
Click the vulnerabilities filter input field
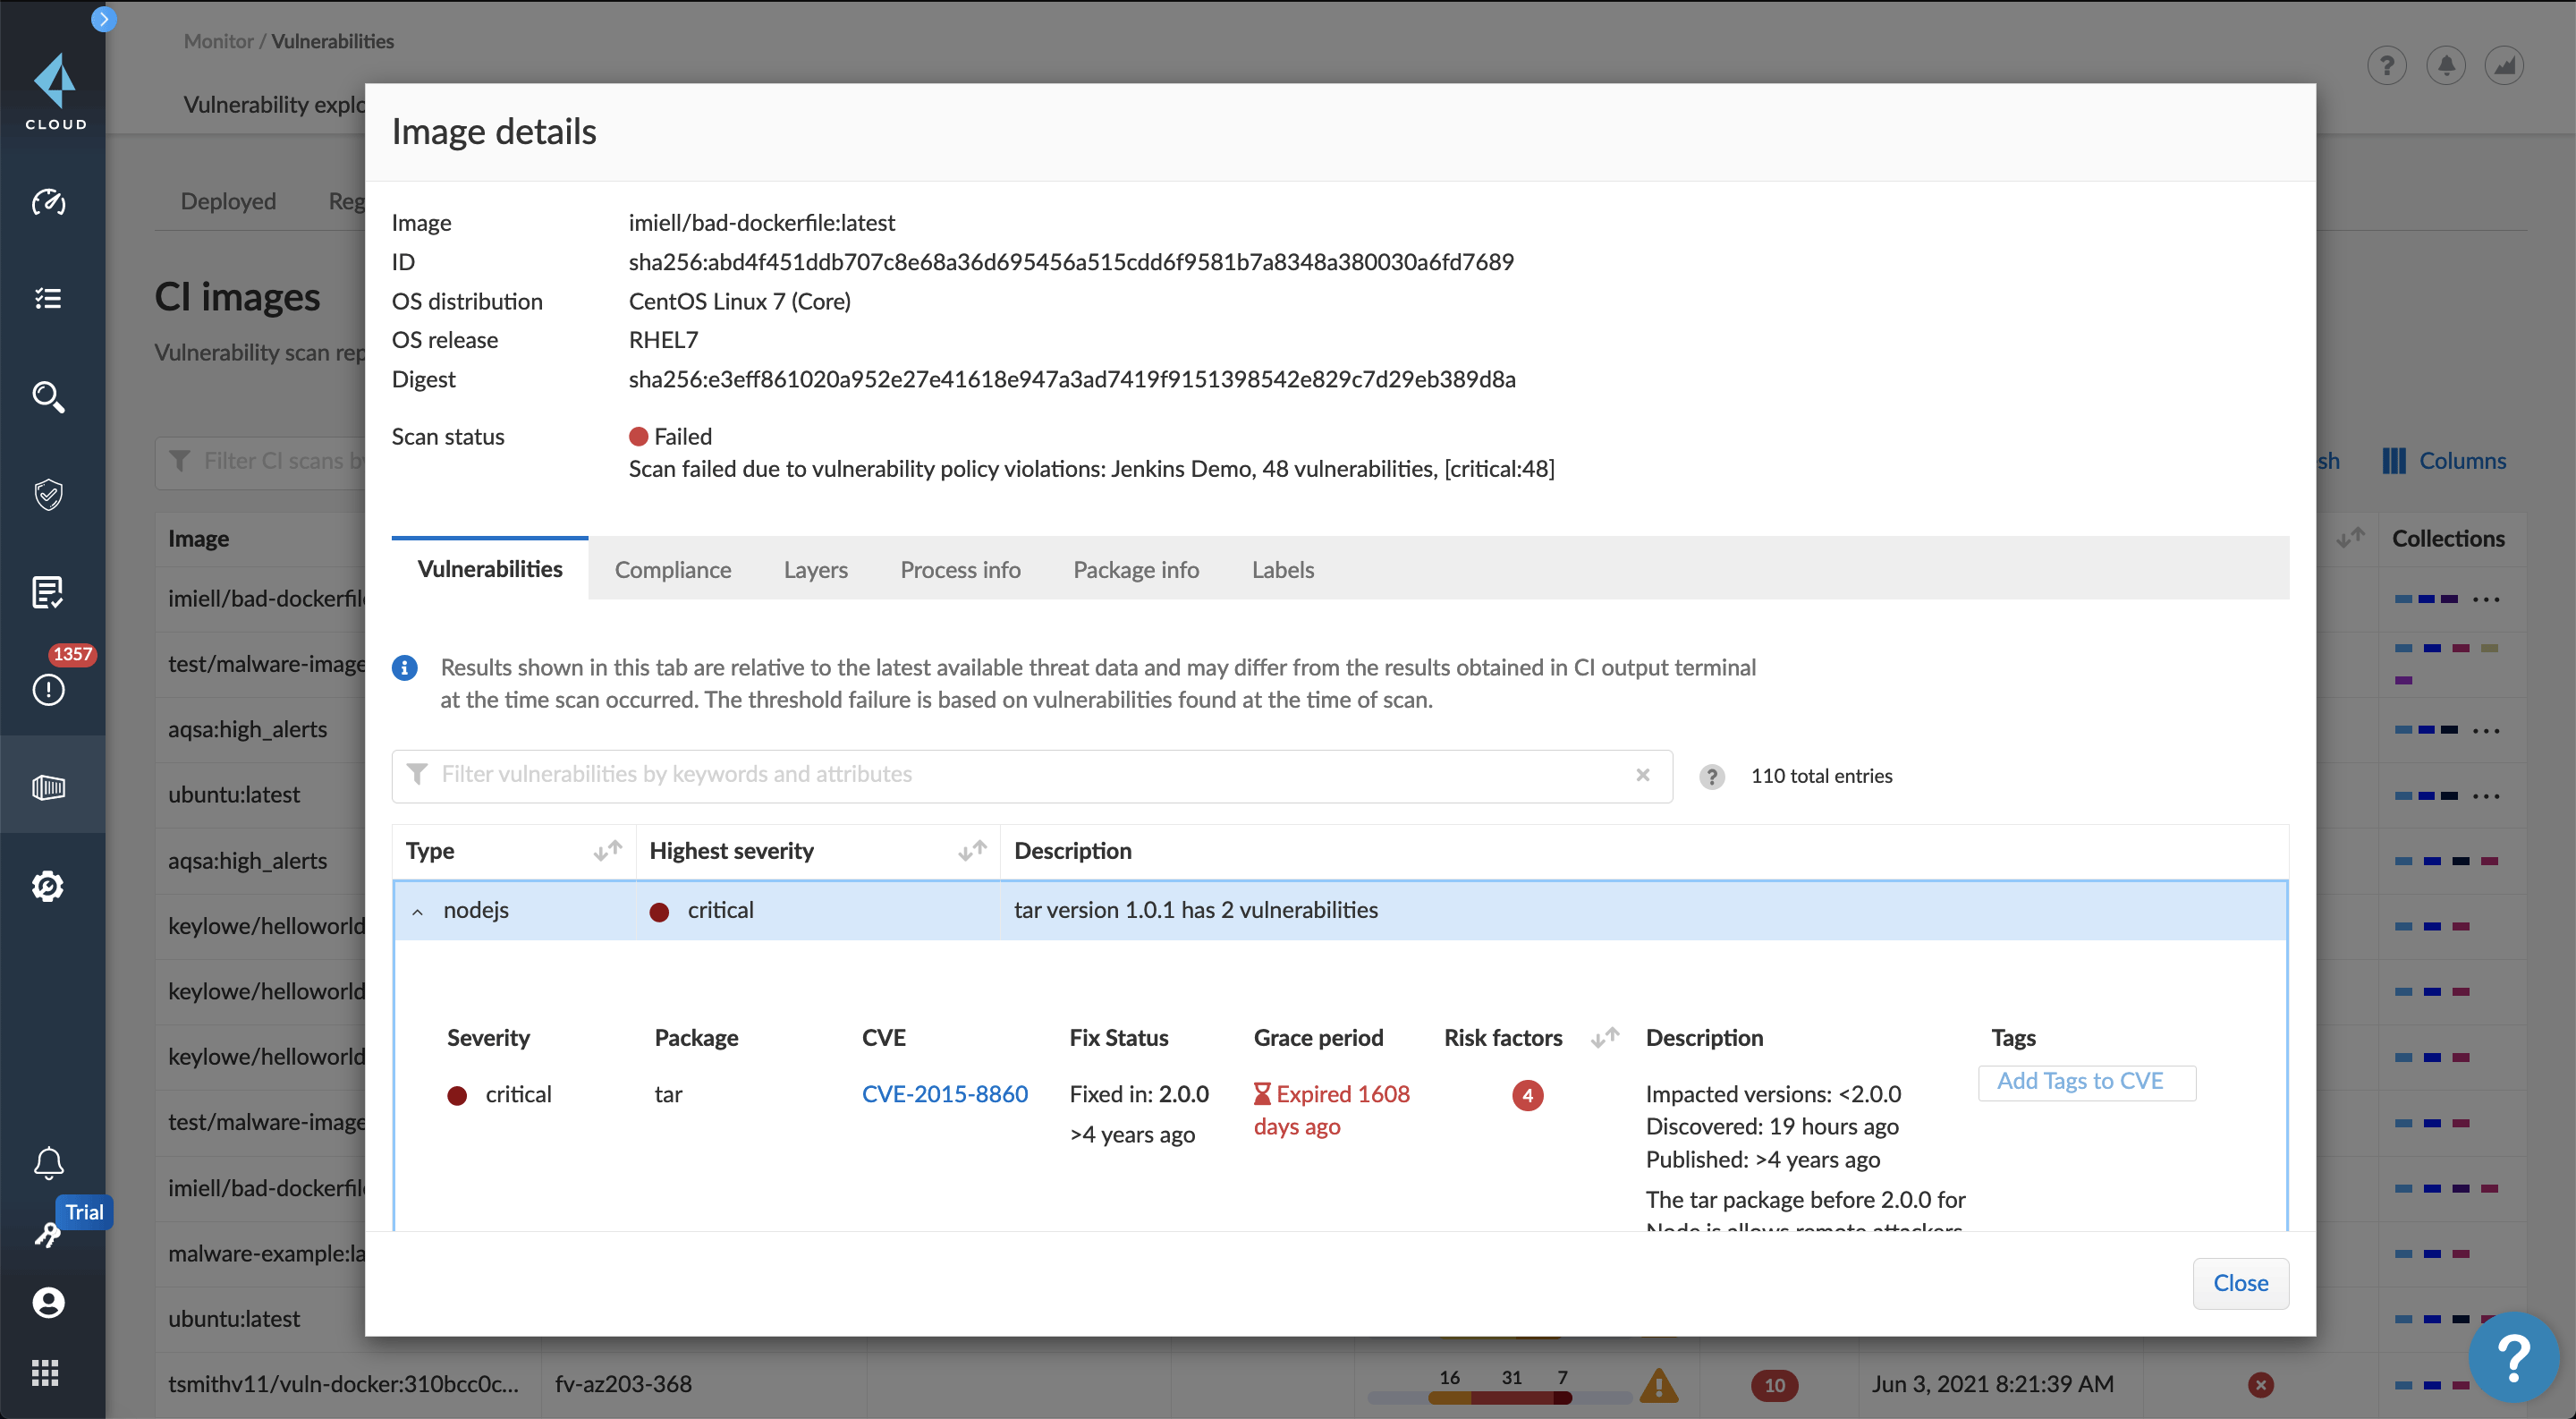[x=1000, y=774]
